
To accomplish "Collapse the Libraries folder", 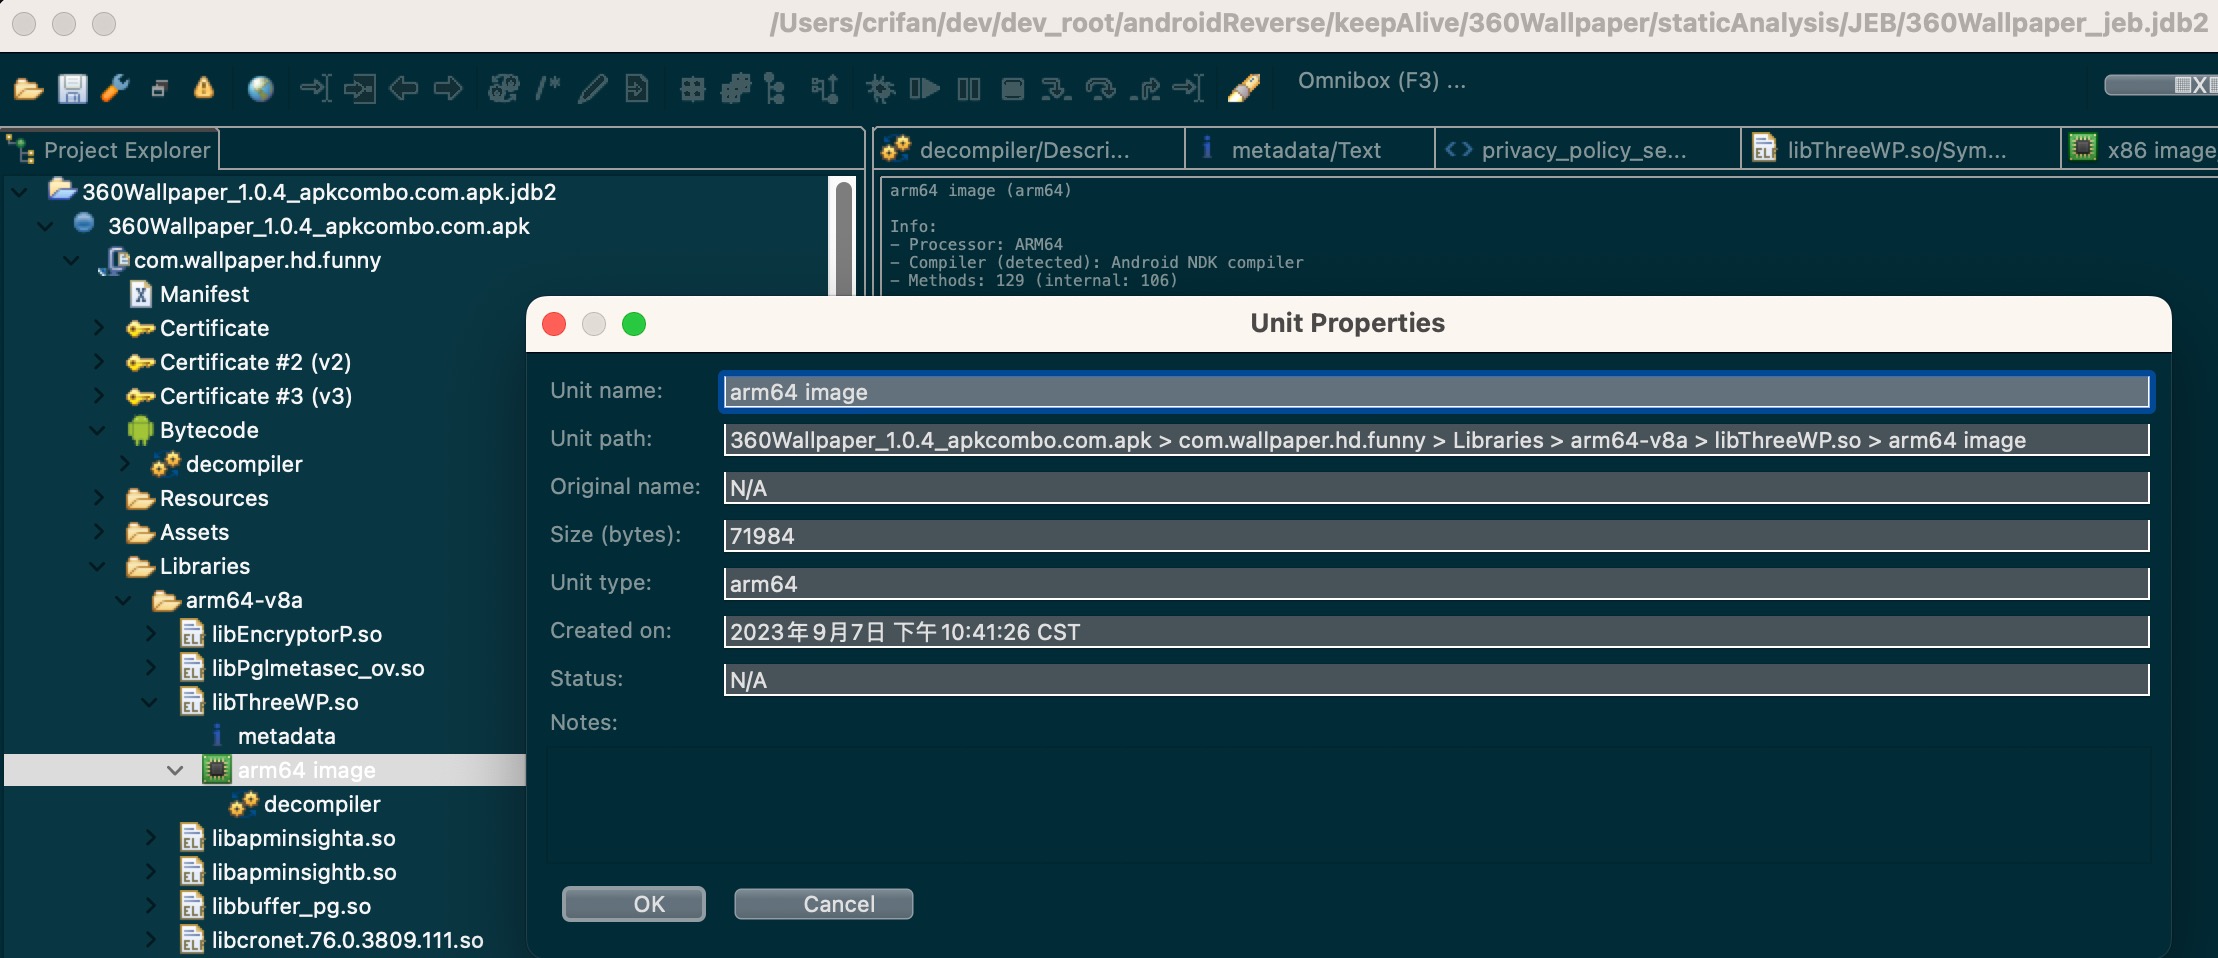I will click(x=97, y=566).
